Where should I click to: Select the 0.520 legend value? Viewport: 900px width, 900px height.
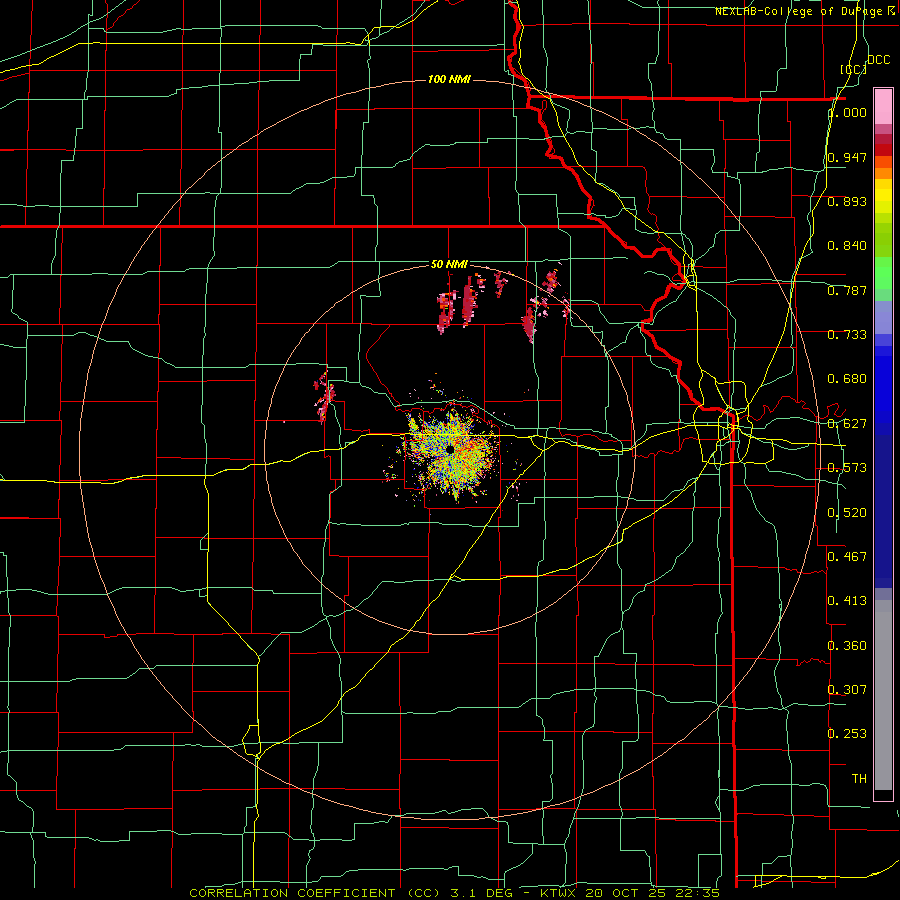[847, 513]
